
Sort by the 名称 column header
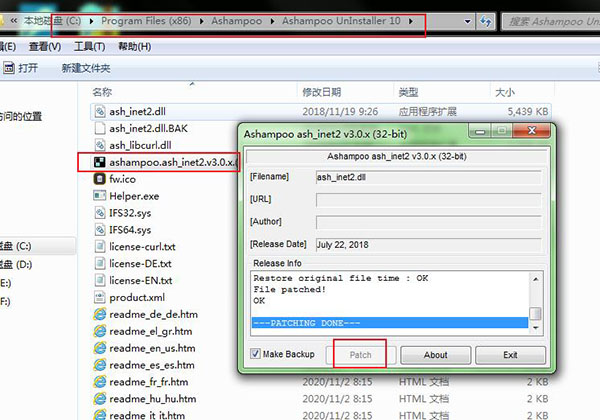[102, 92]
